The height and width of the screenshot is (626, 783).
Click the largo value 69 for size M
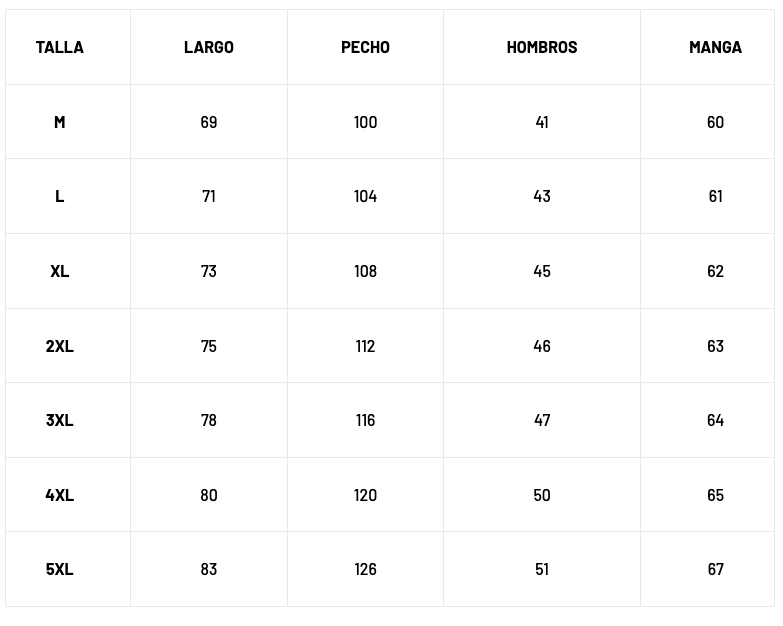[x=209, y=122]
